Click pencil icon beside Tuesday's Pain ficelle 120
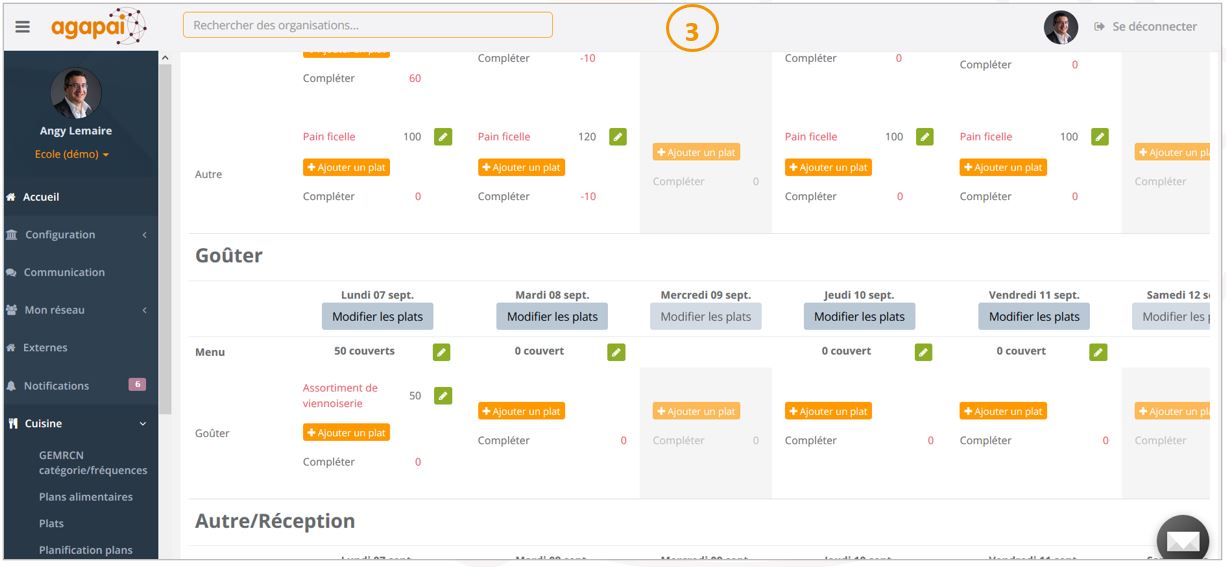 tap(618, 137)
